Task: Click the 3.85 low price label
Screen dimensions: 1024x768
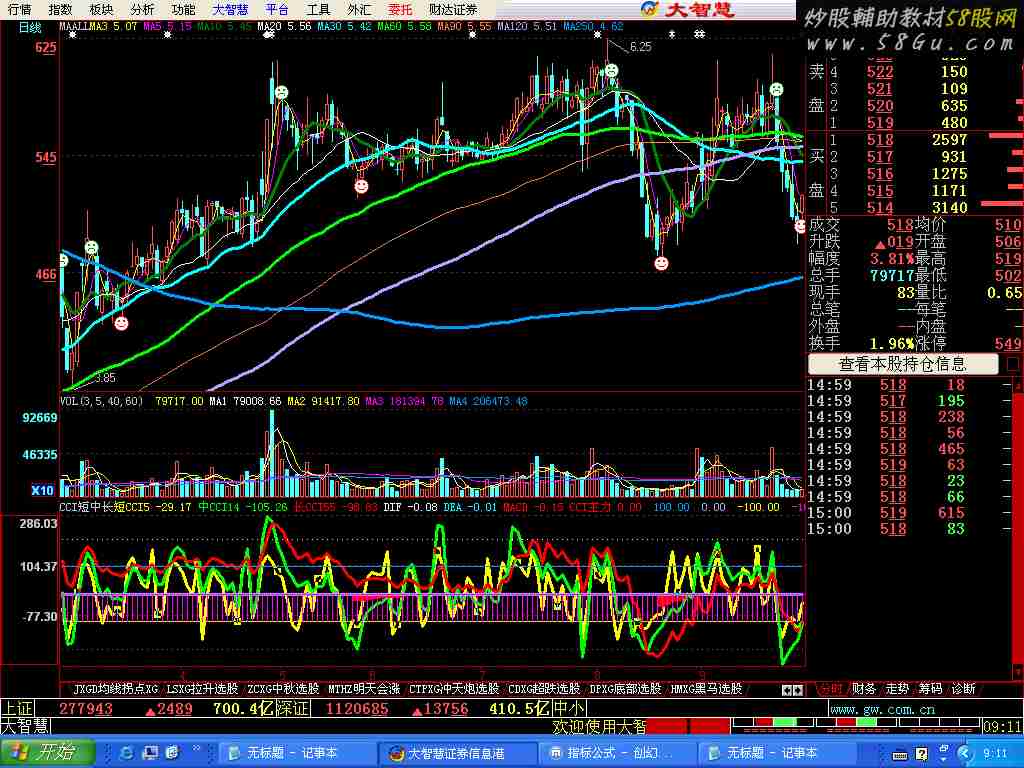Action: tap(105, 377)
